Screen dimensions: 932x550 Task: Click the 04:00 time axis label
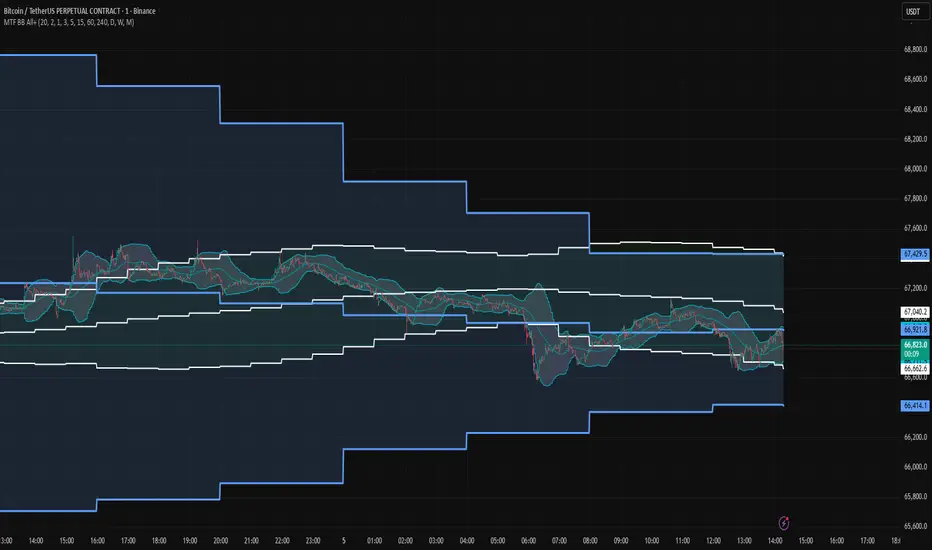[467, 541]
